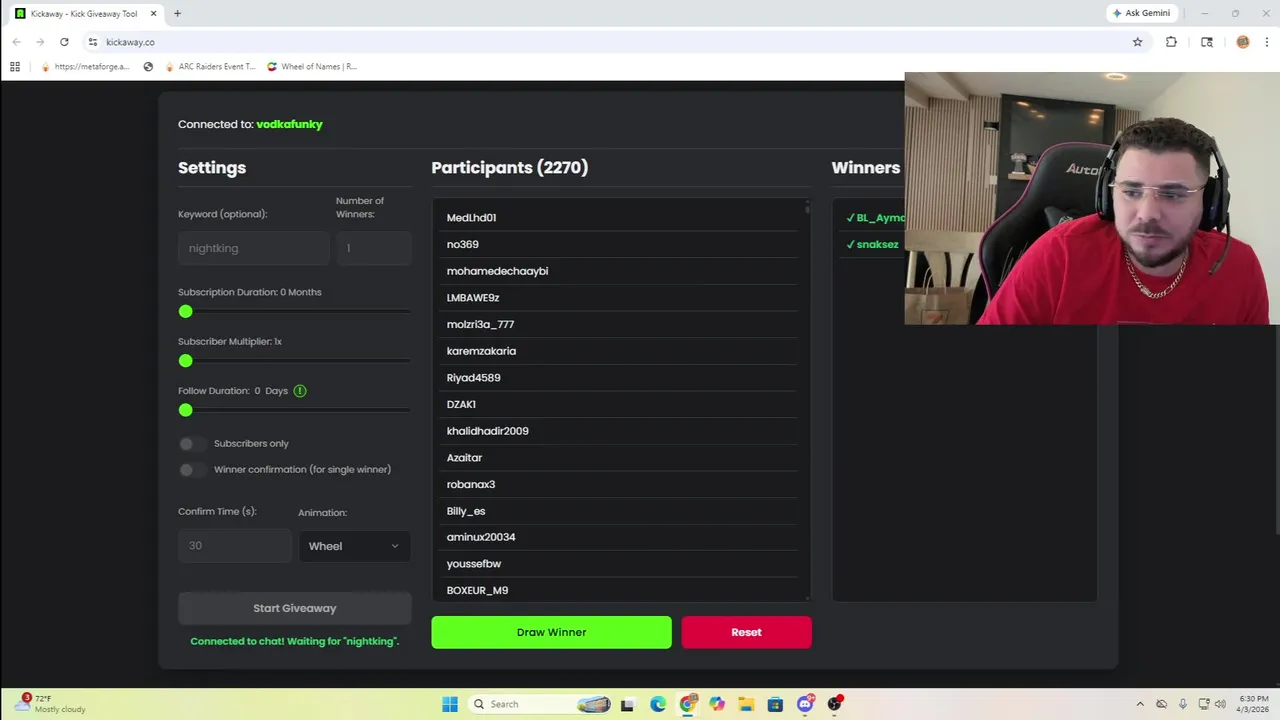The width and height of the screenshot is (1280, 720).
Task: Bookmark this page with star icon
Action: pyautogui.click(x=1137, y=42)
